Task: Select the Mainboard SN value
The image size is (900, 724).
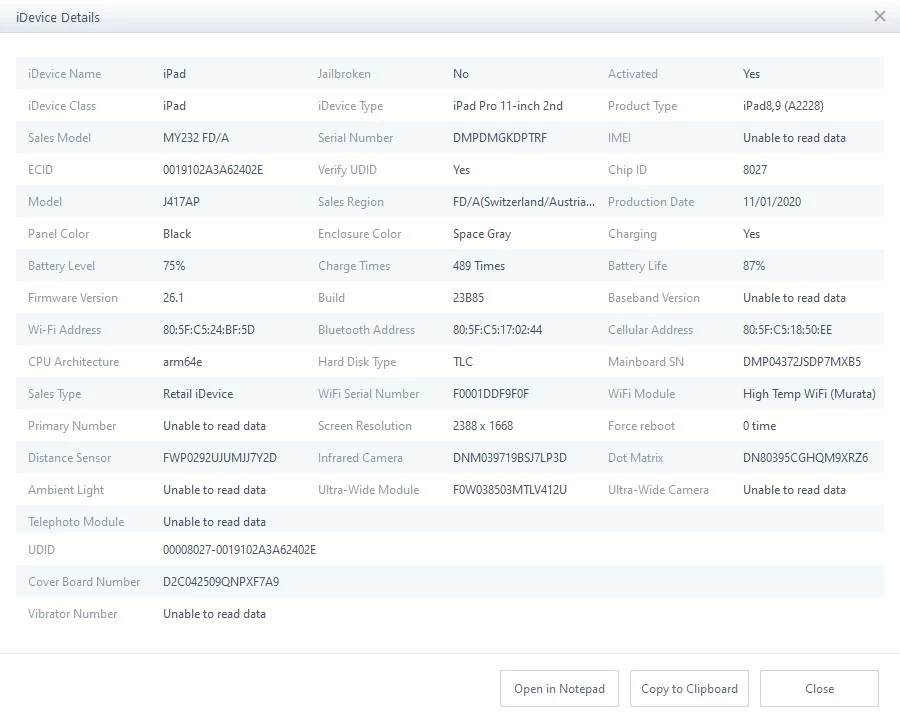Action: [x=802, y=362]
